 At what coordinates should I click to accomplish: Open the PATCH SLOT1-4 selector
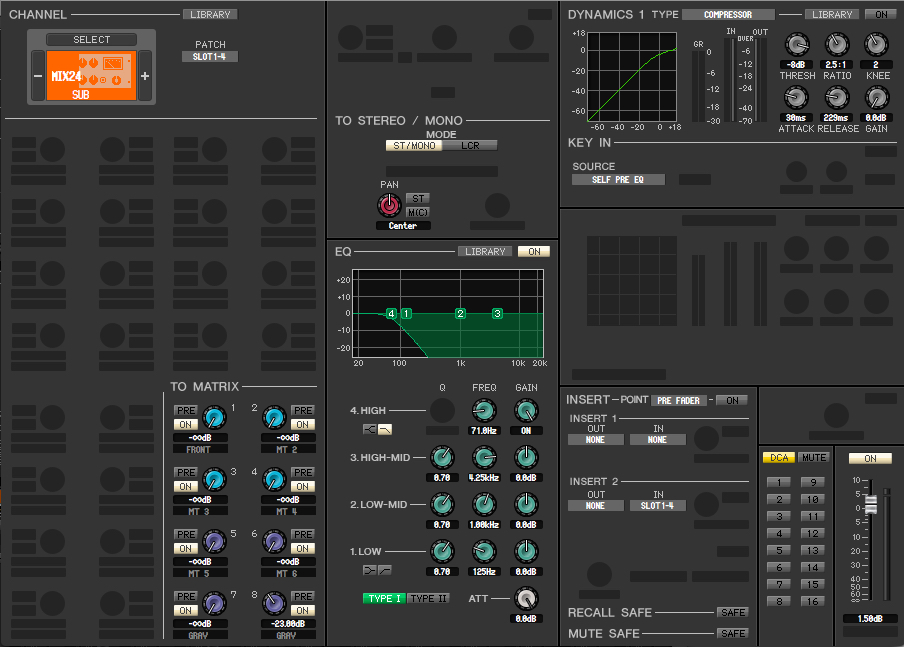pyautogui.click(x=209, y=57)
